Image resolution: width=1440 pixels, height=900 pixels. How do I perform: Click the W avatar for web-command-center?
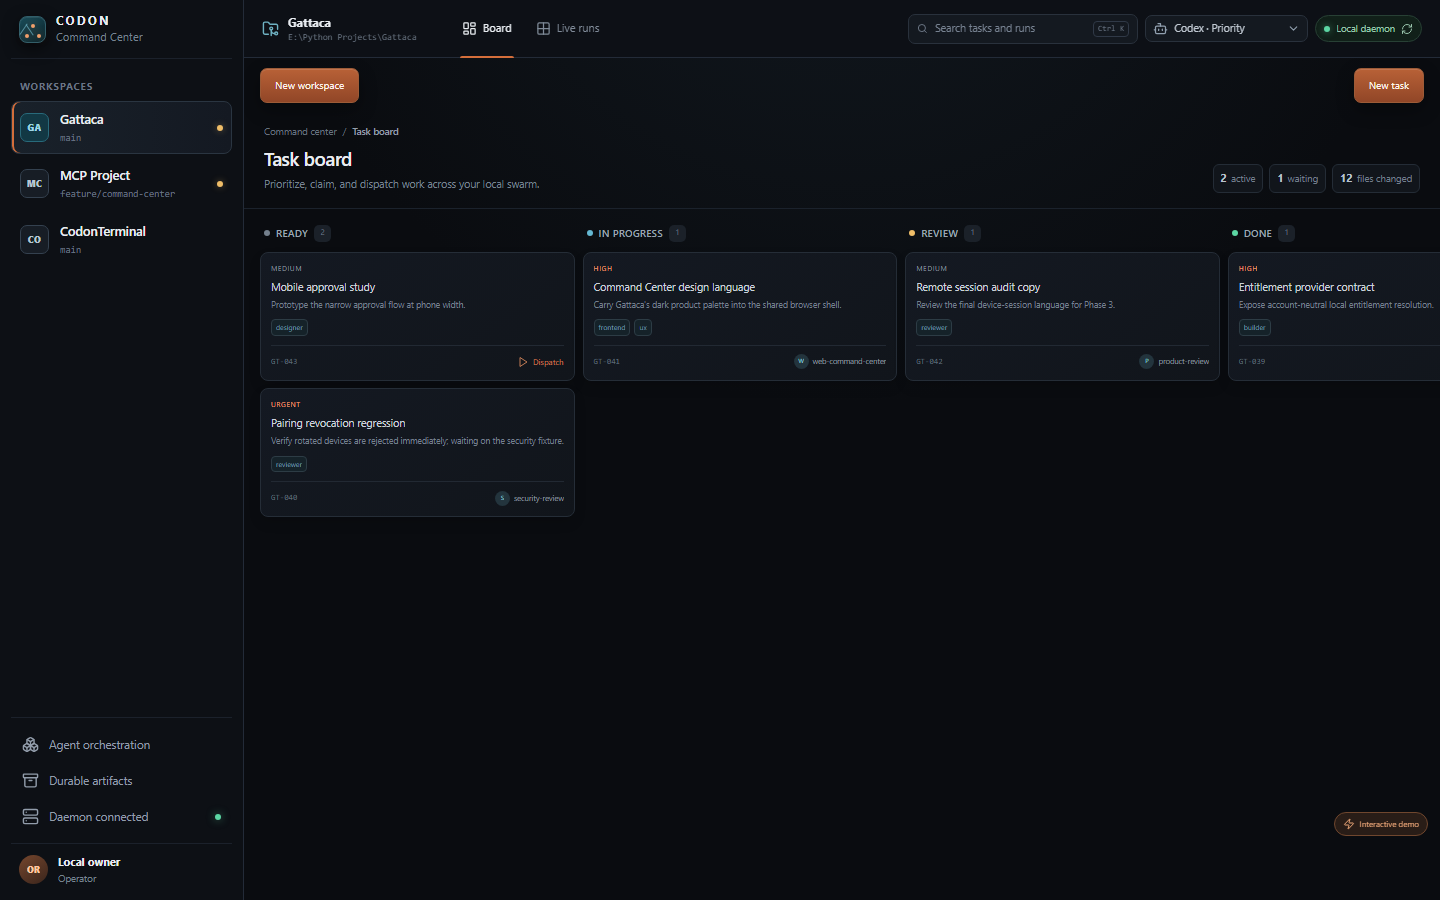[801, 362]
